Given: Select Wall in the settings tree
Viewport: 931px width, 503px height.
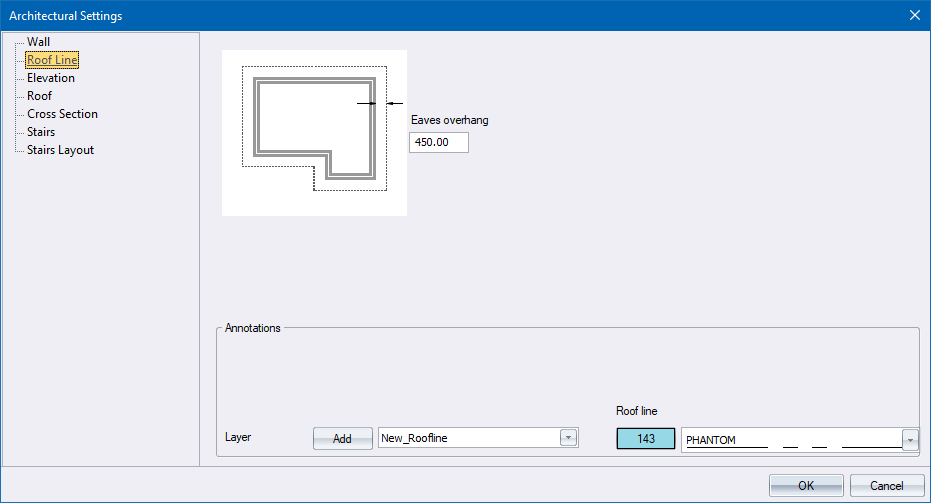Looking at the screenshot, I should (38, 42).
